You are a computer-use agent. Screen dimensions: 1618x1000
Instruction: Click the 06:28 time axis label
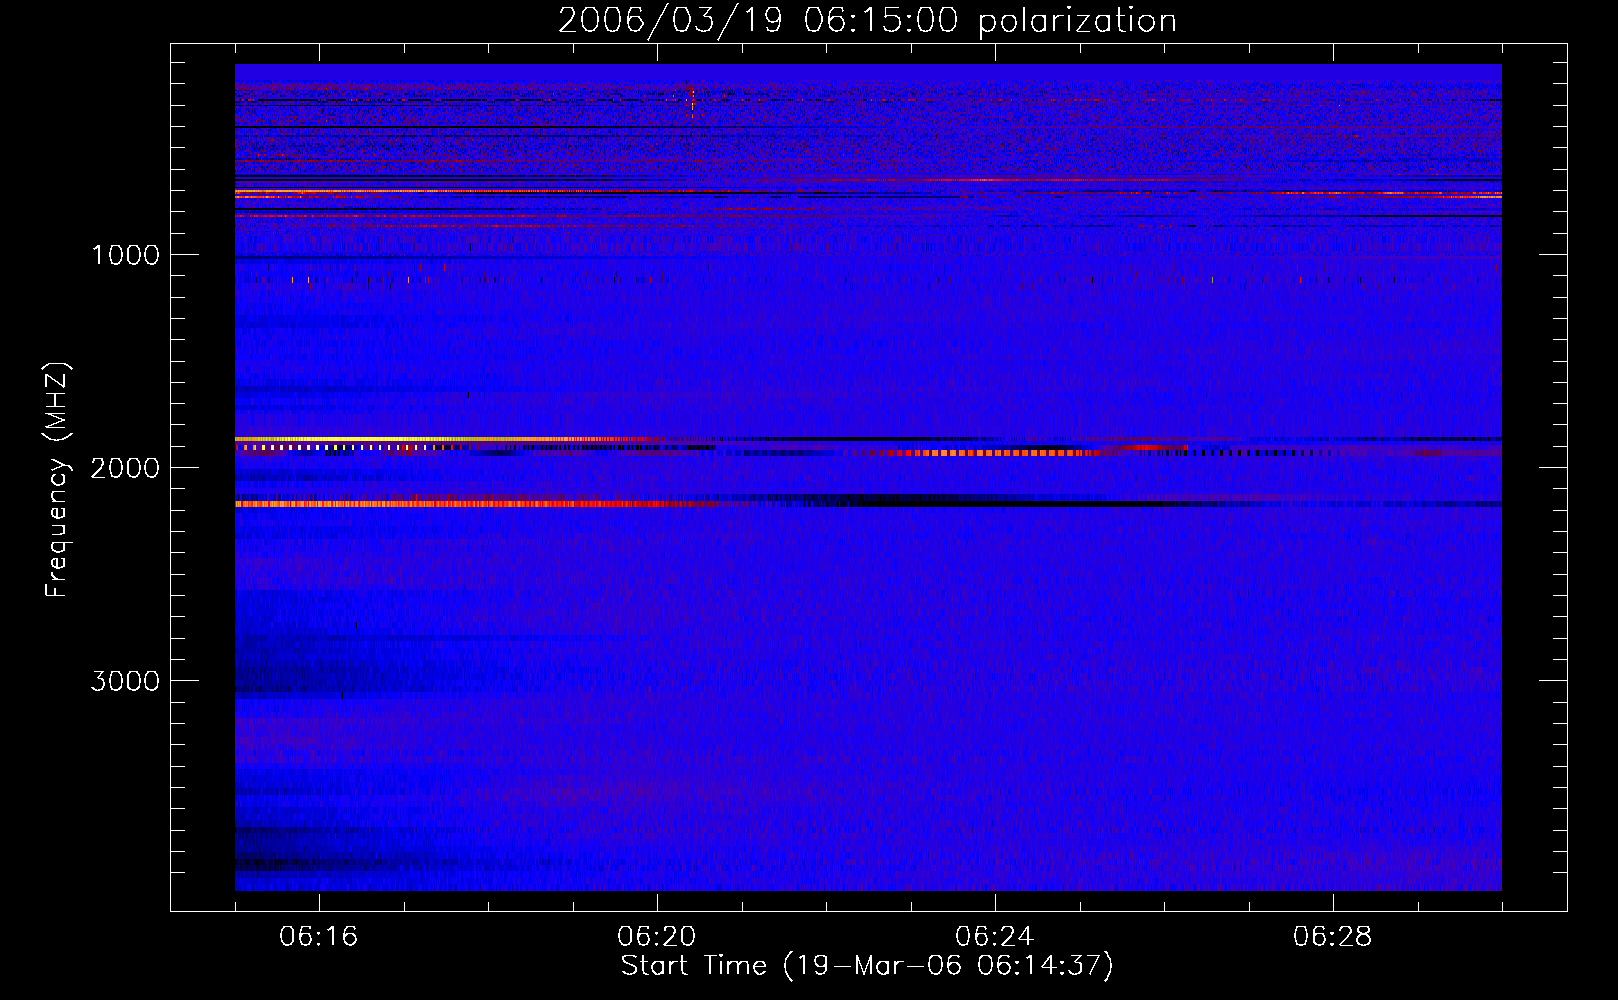pos(1332,937)
